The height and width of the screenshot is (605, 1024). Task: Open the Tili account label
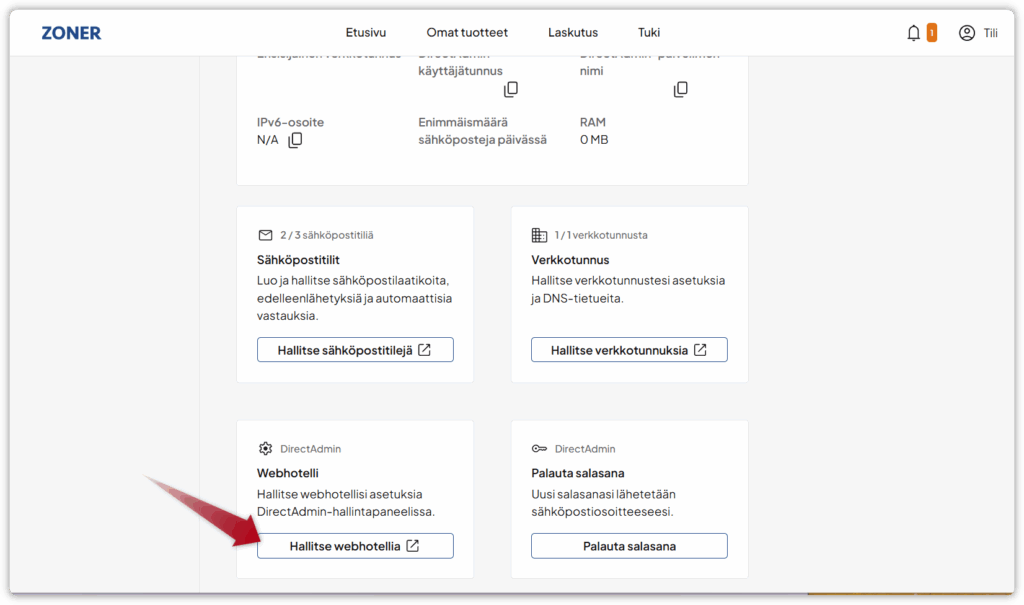click(x=990, y=33)
